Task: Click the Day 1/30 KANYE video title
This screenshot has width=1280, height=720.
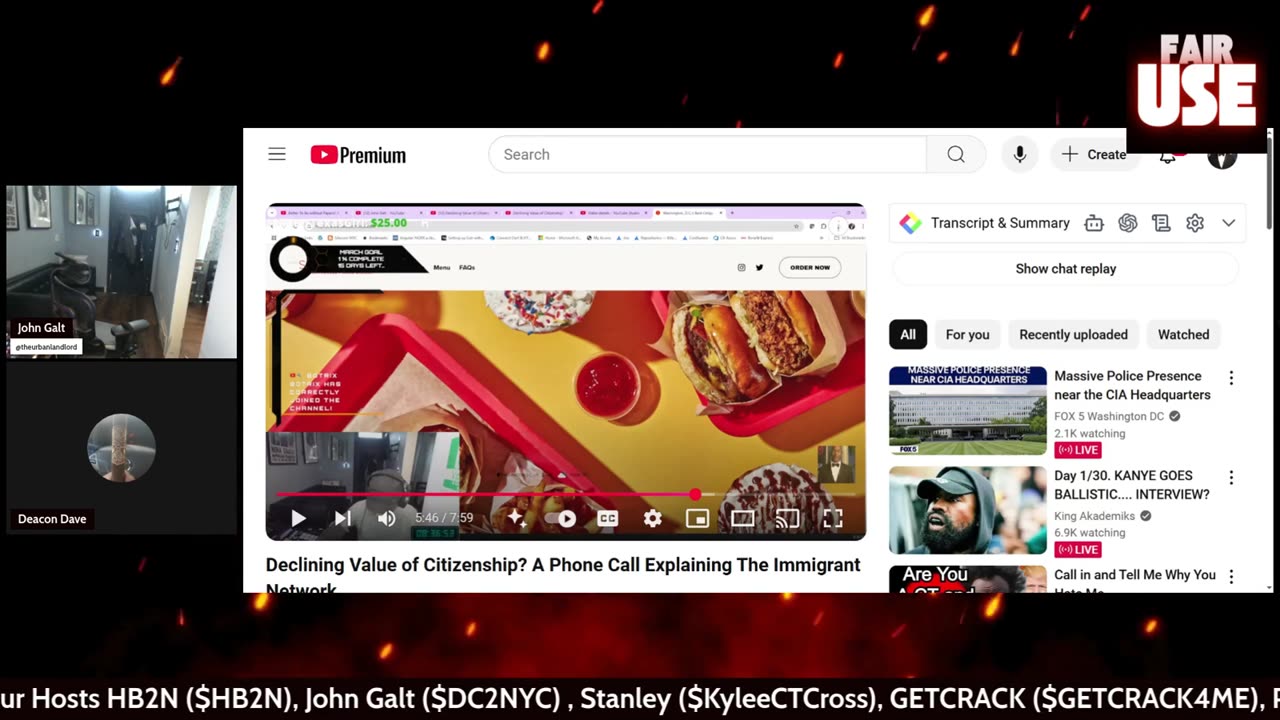Action: point(1132,484)
